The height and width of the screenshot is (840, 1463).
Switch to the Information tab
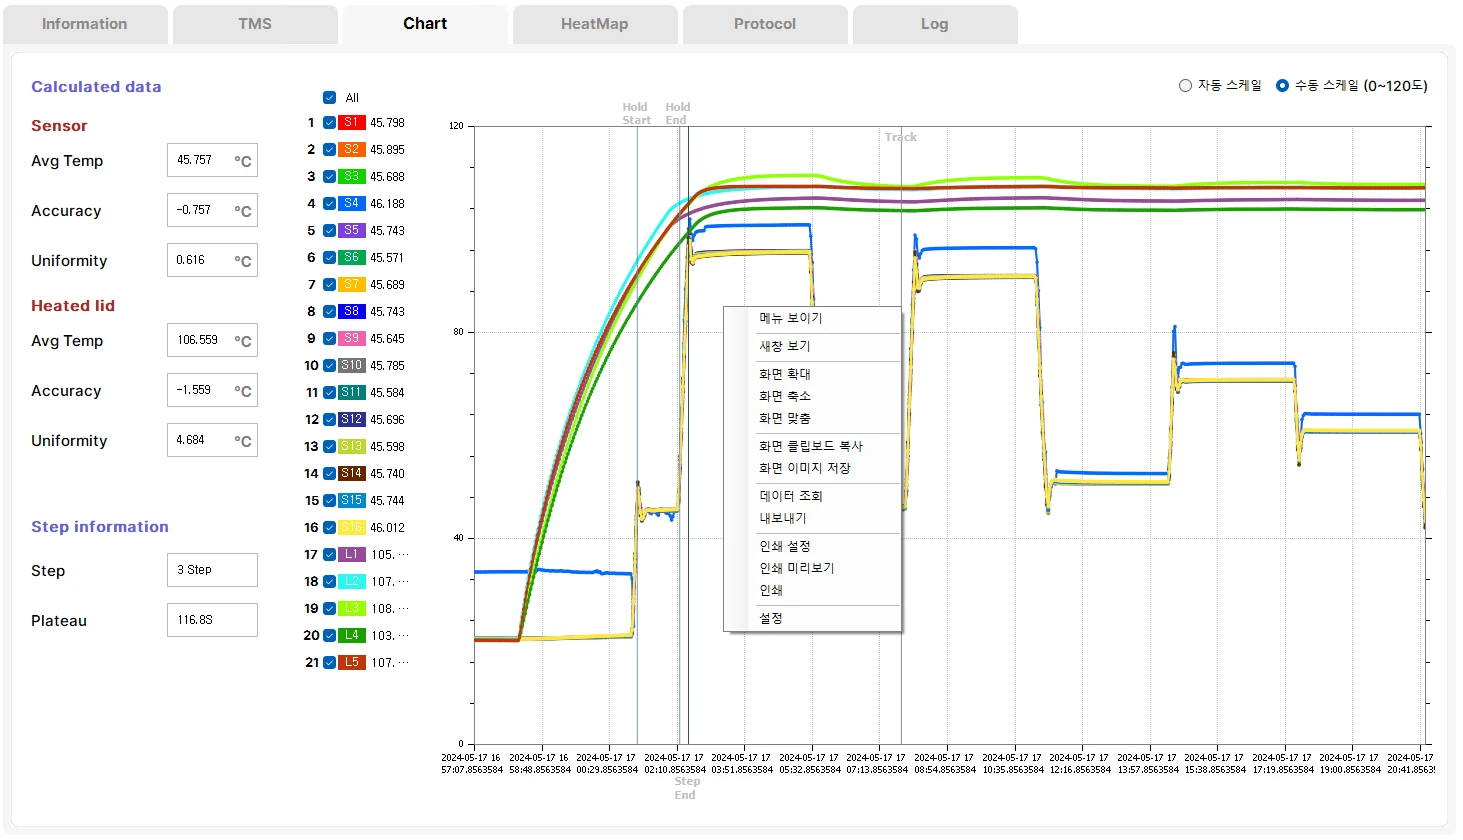click(x=85, y=24)
